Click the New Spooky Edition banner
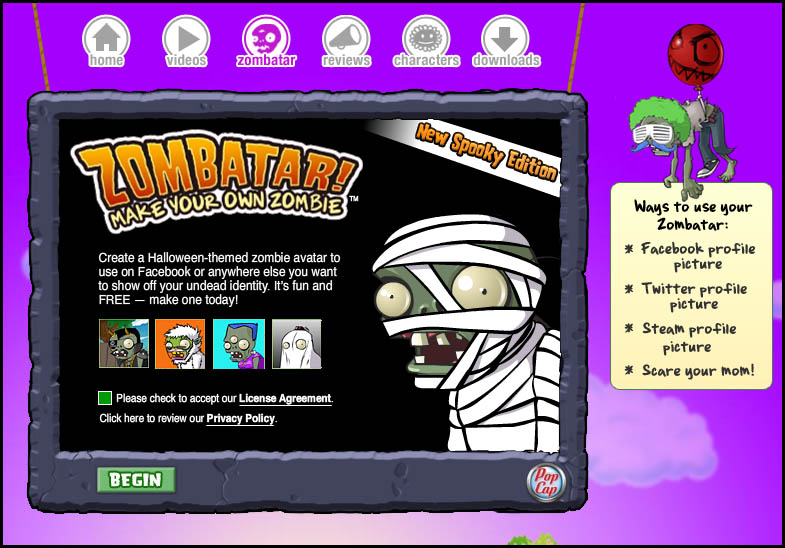The height and width of the screenshot is (548, 785). click(x=487, y=152)
